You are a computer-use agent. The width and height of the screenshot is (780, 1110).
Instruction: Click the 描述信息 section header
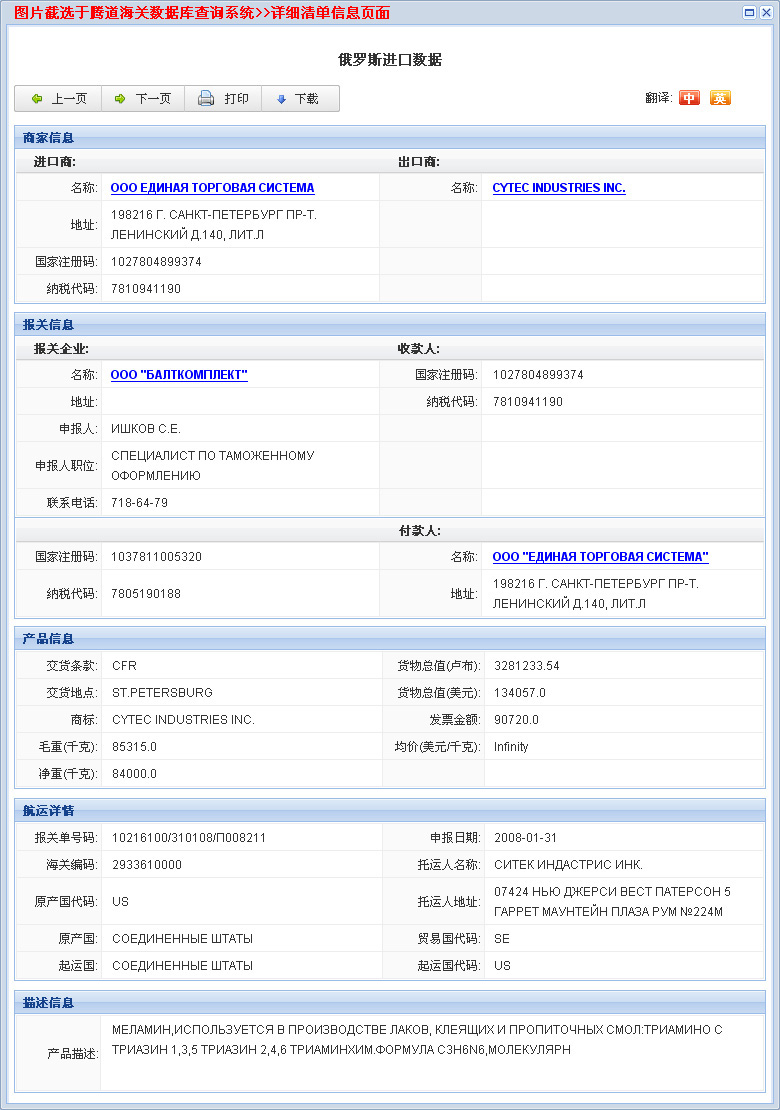click(x=48, y=1003)
